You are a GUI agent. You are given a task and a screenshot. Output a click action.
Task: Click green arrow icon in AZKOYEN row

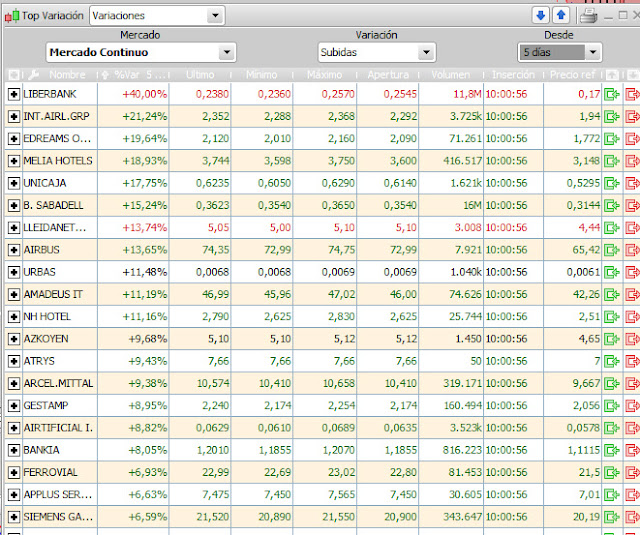click(612, 339)
